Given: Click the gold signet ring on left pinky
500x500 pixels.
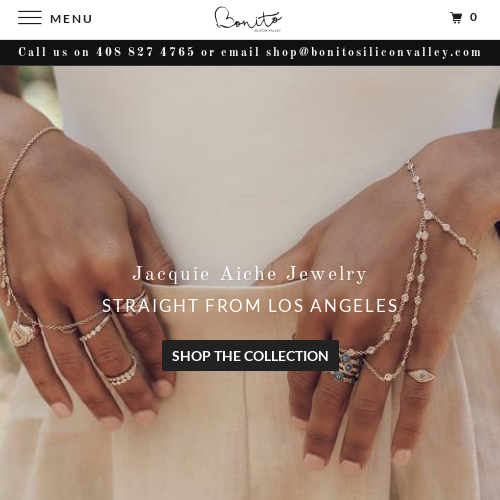Looking at the screenshot, I should [x=22, y=334].
